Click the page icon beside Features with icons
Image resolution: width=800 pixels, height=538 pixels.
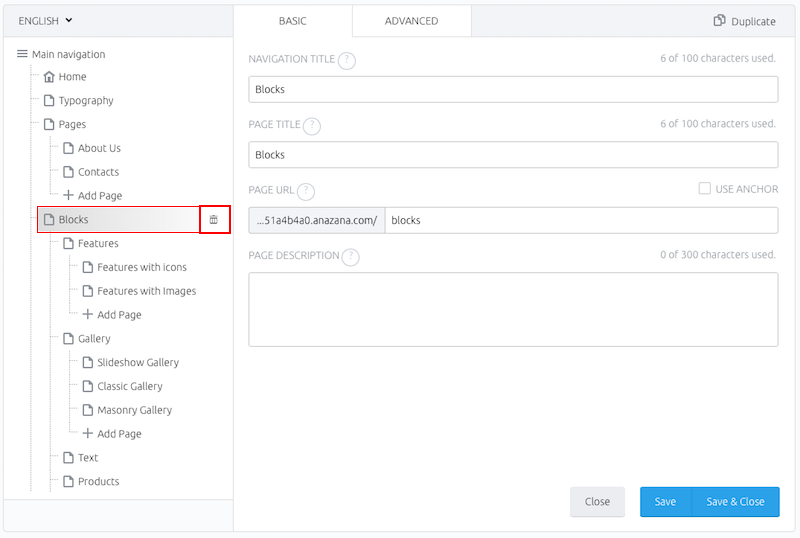[x=88, y=267]
